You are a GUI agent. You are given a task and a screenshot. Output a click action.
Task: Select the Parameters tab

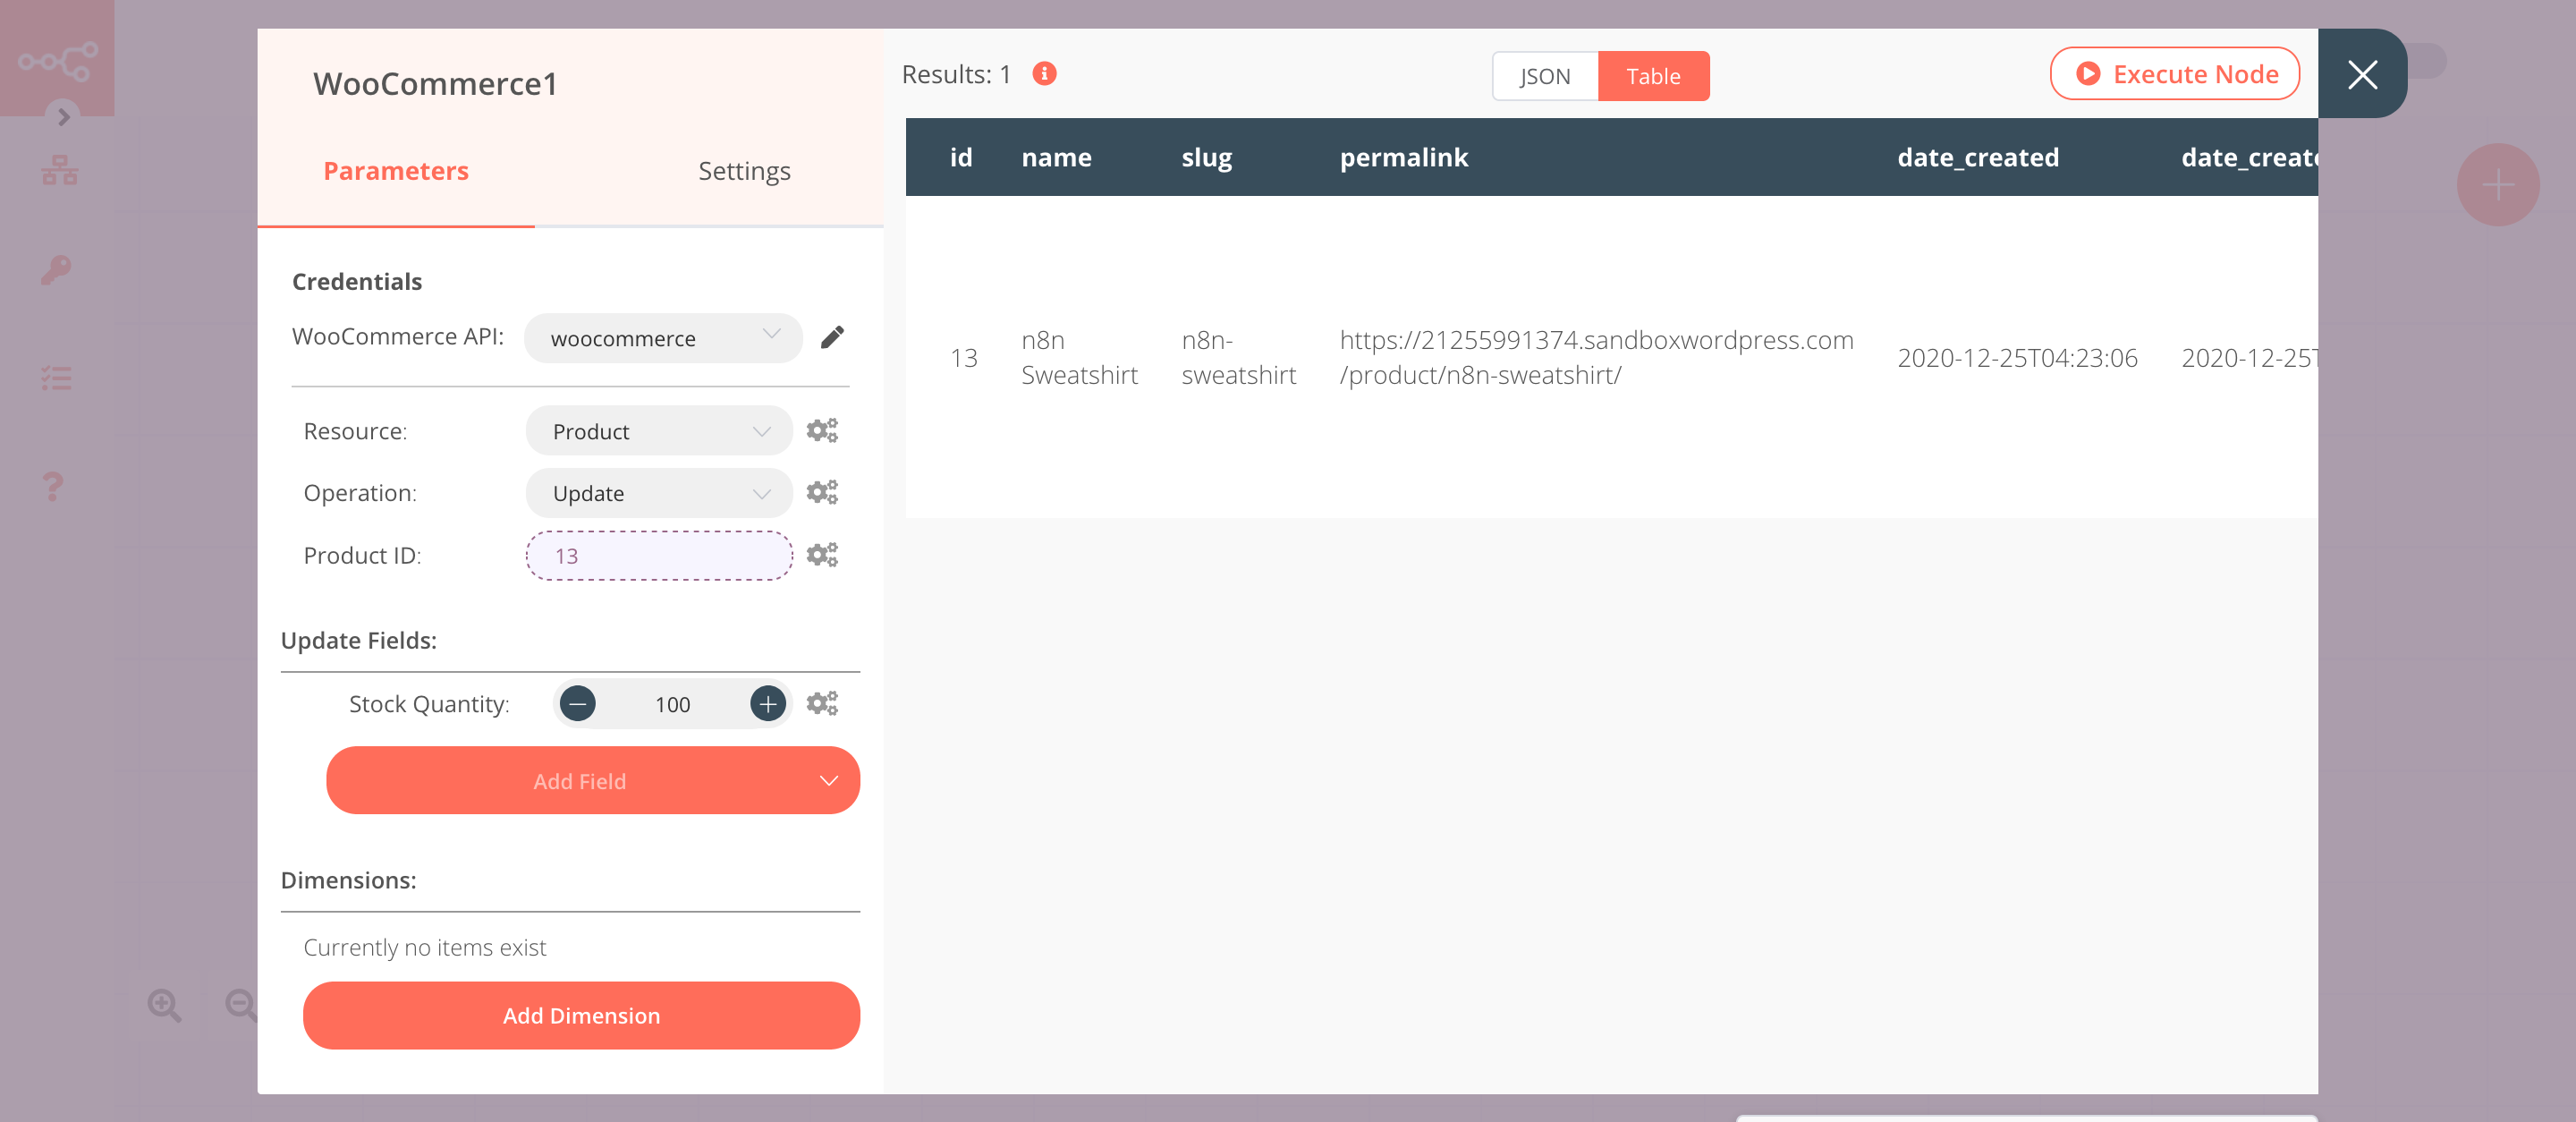click(x=395, y=170)
